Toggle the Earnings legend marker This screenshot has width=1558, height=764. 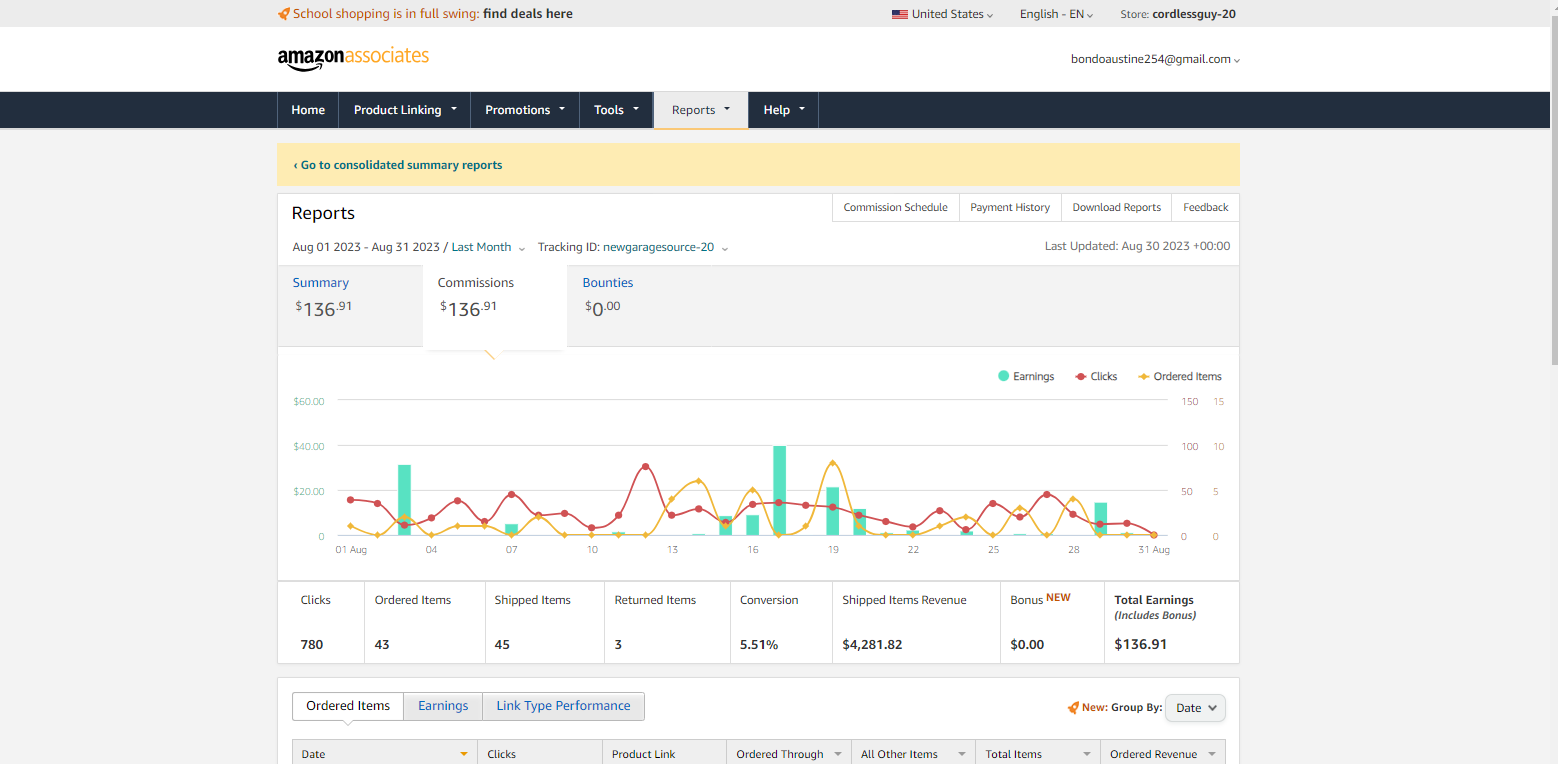(1003, 376)
